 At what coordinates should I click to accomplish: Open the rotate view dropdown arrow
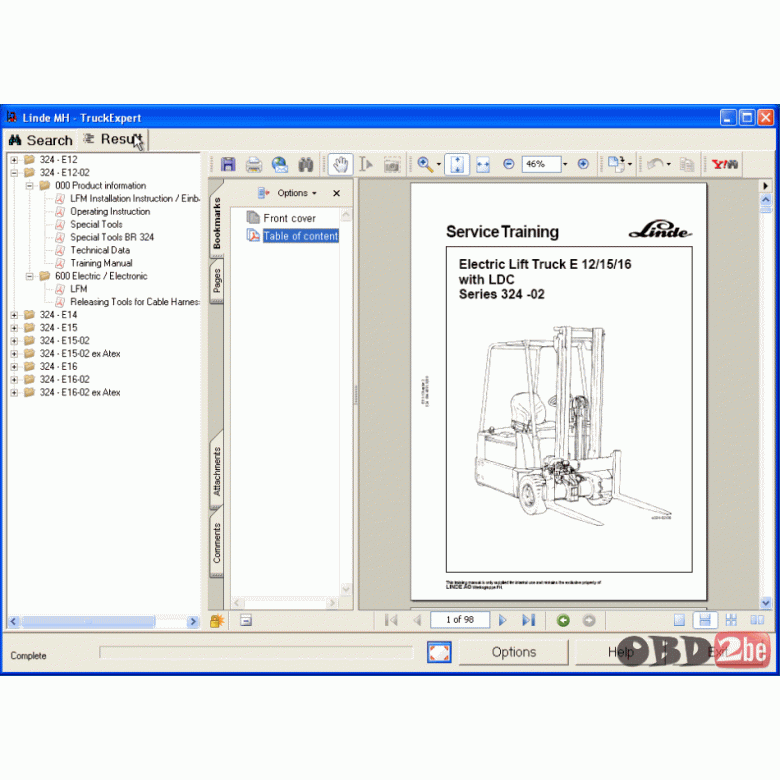(x=630, y=164)
